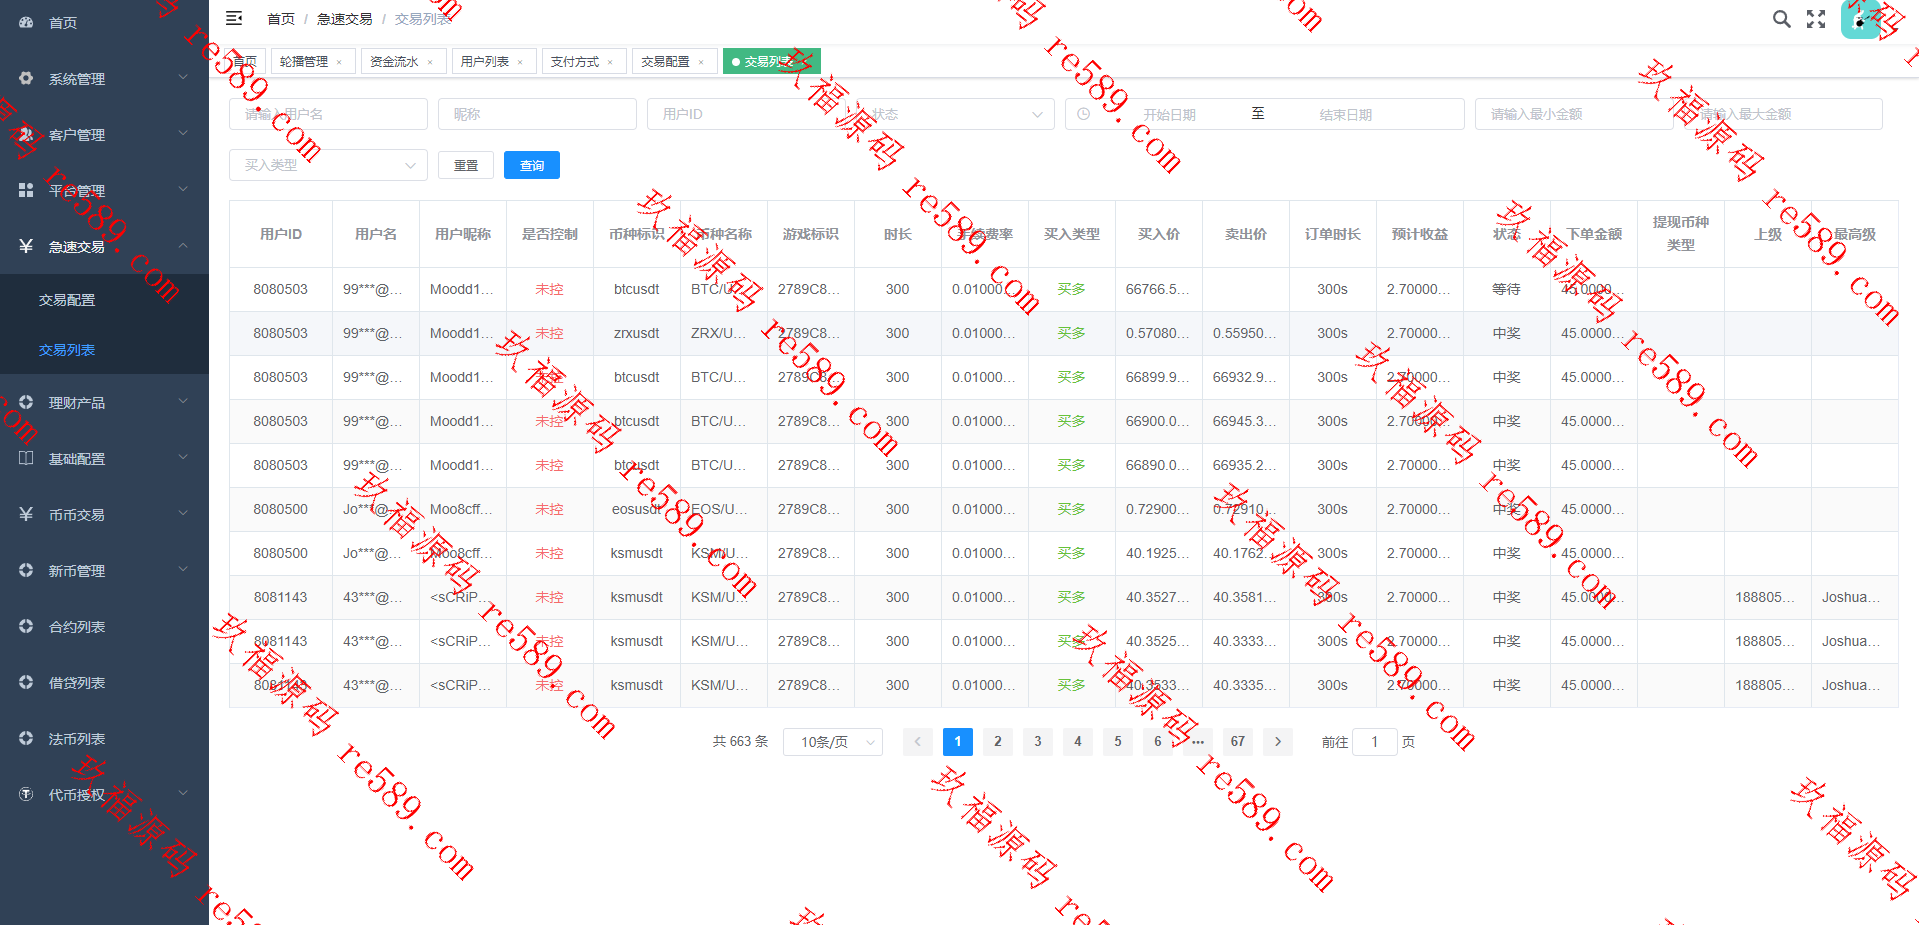Close the 用户列表 tab

pyautogui.click(x=520, y=62)
